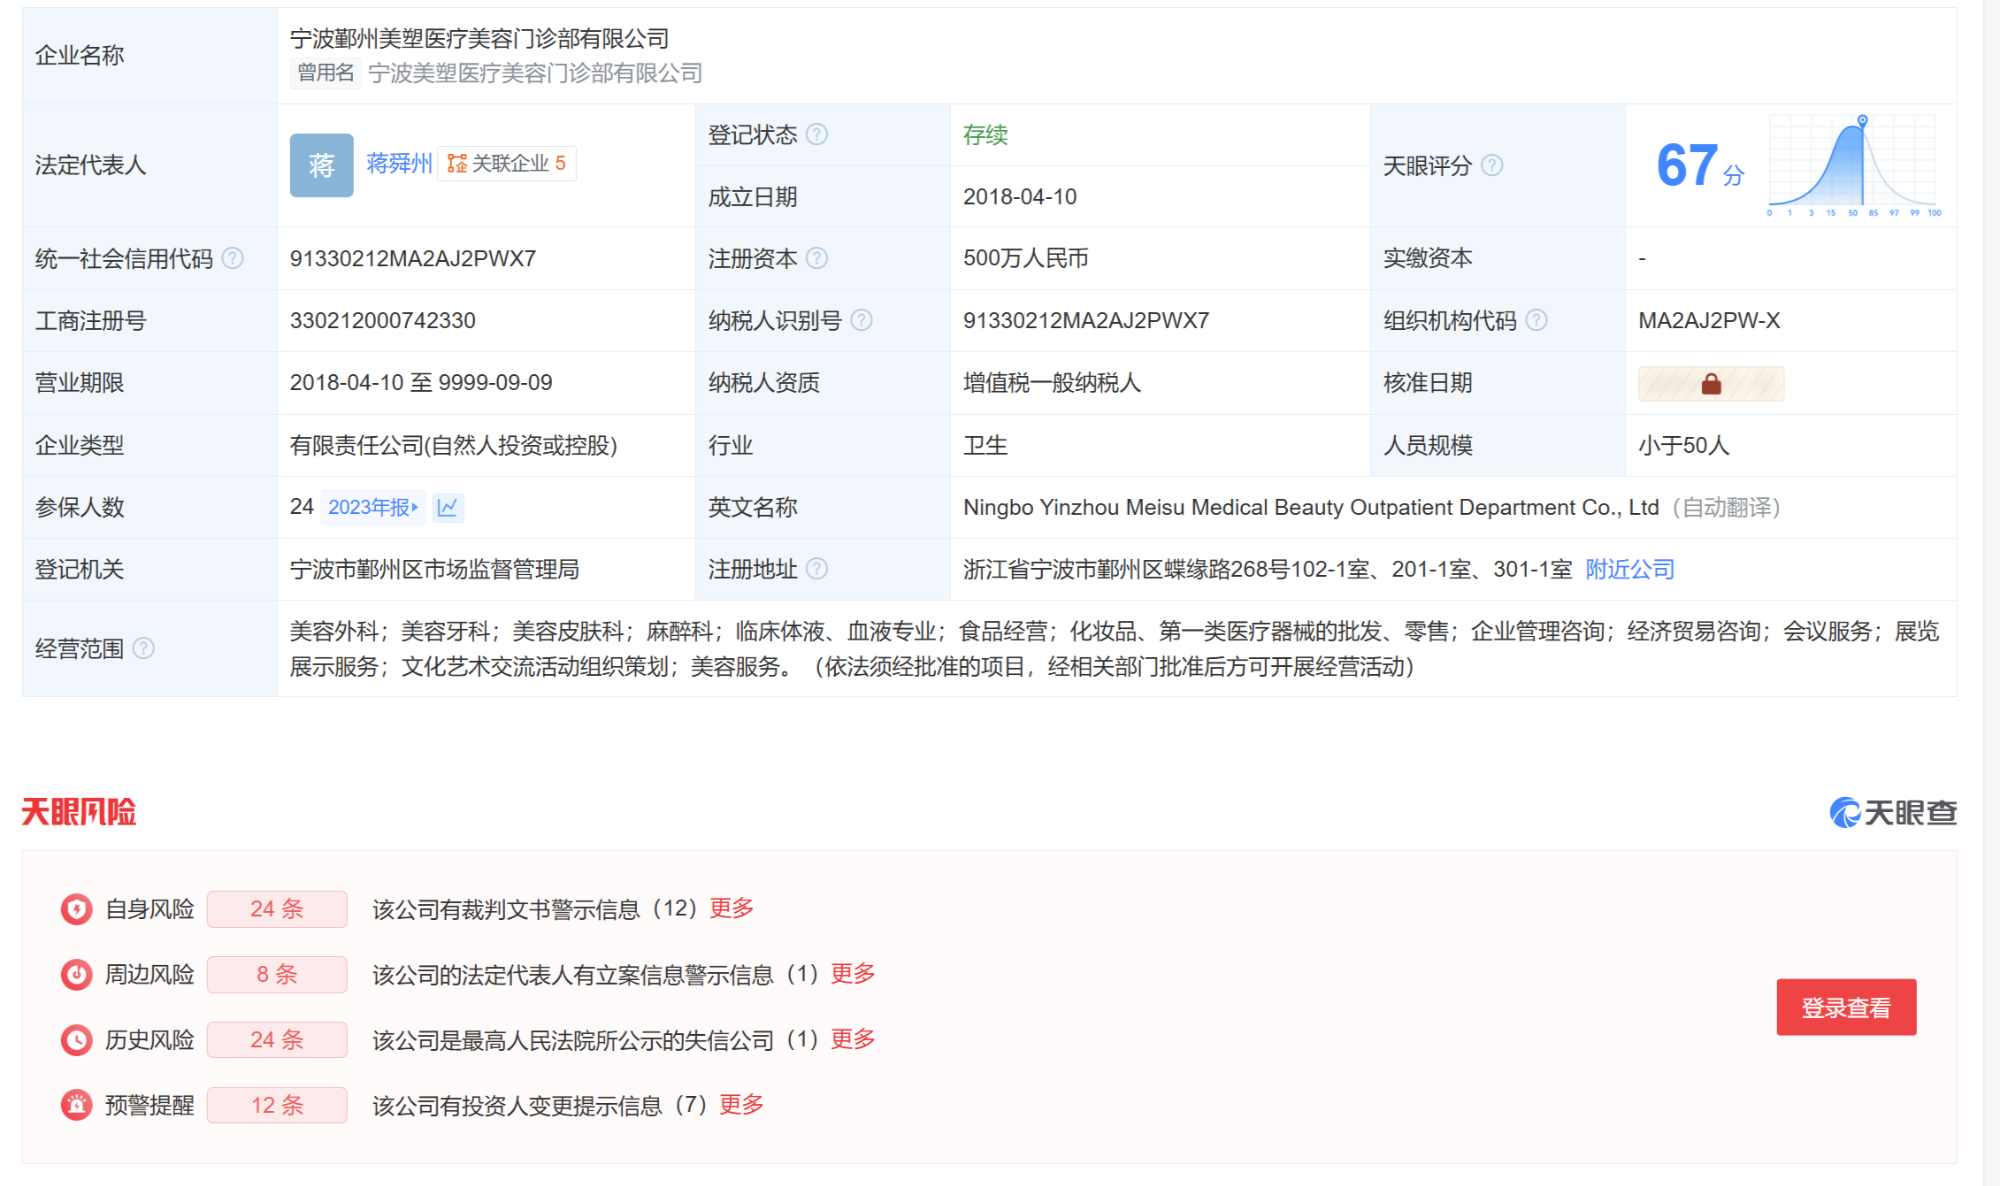
Task: Click the help icon beside 注册资本
Action: coord(817,258)
